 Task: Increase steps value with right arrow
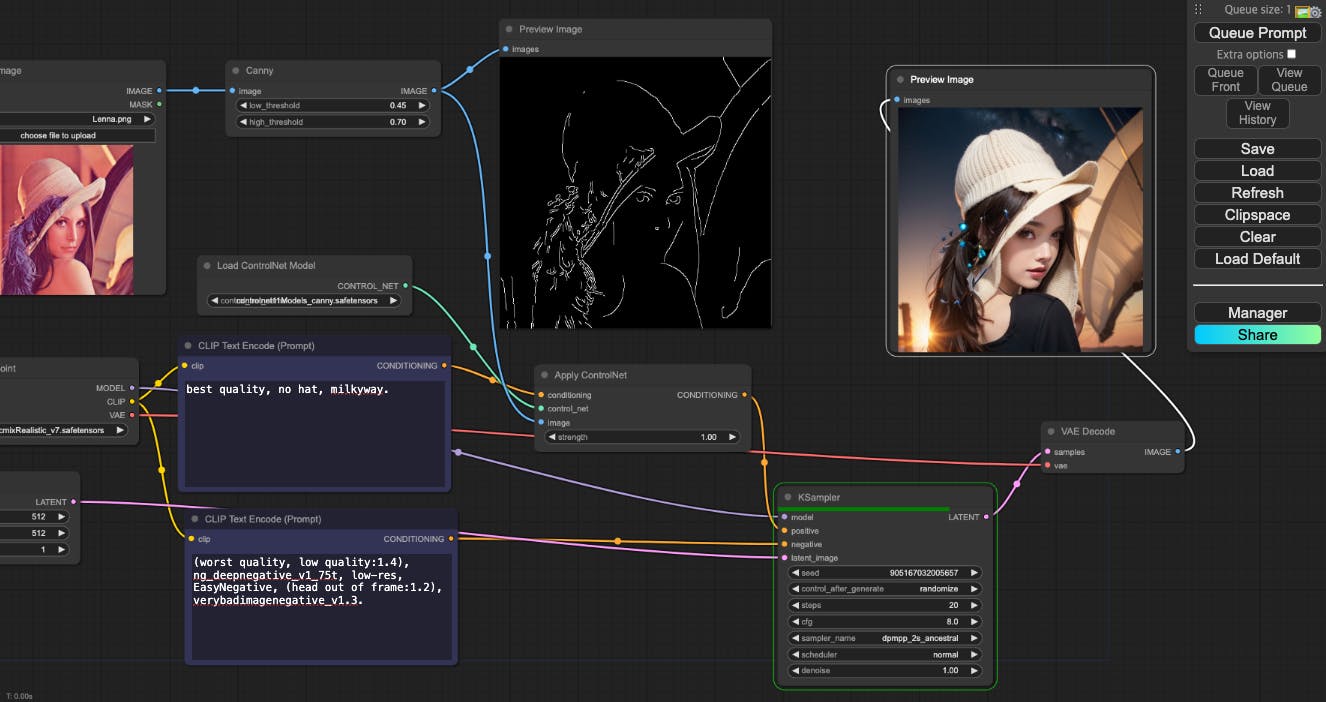(x=974, y=605)
